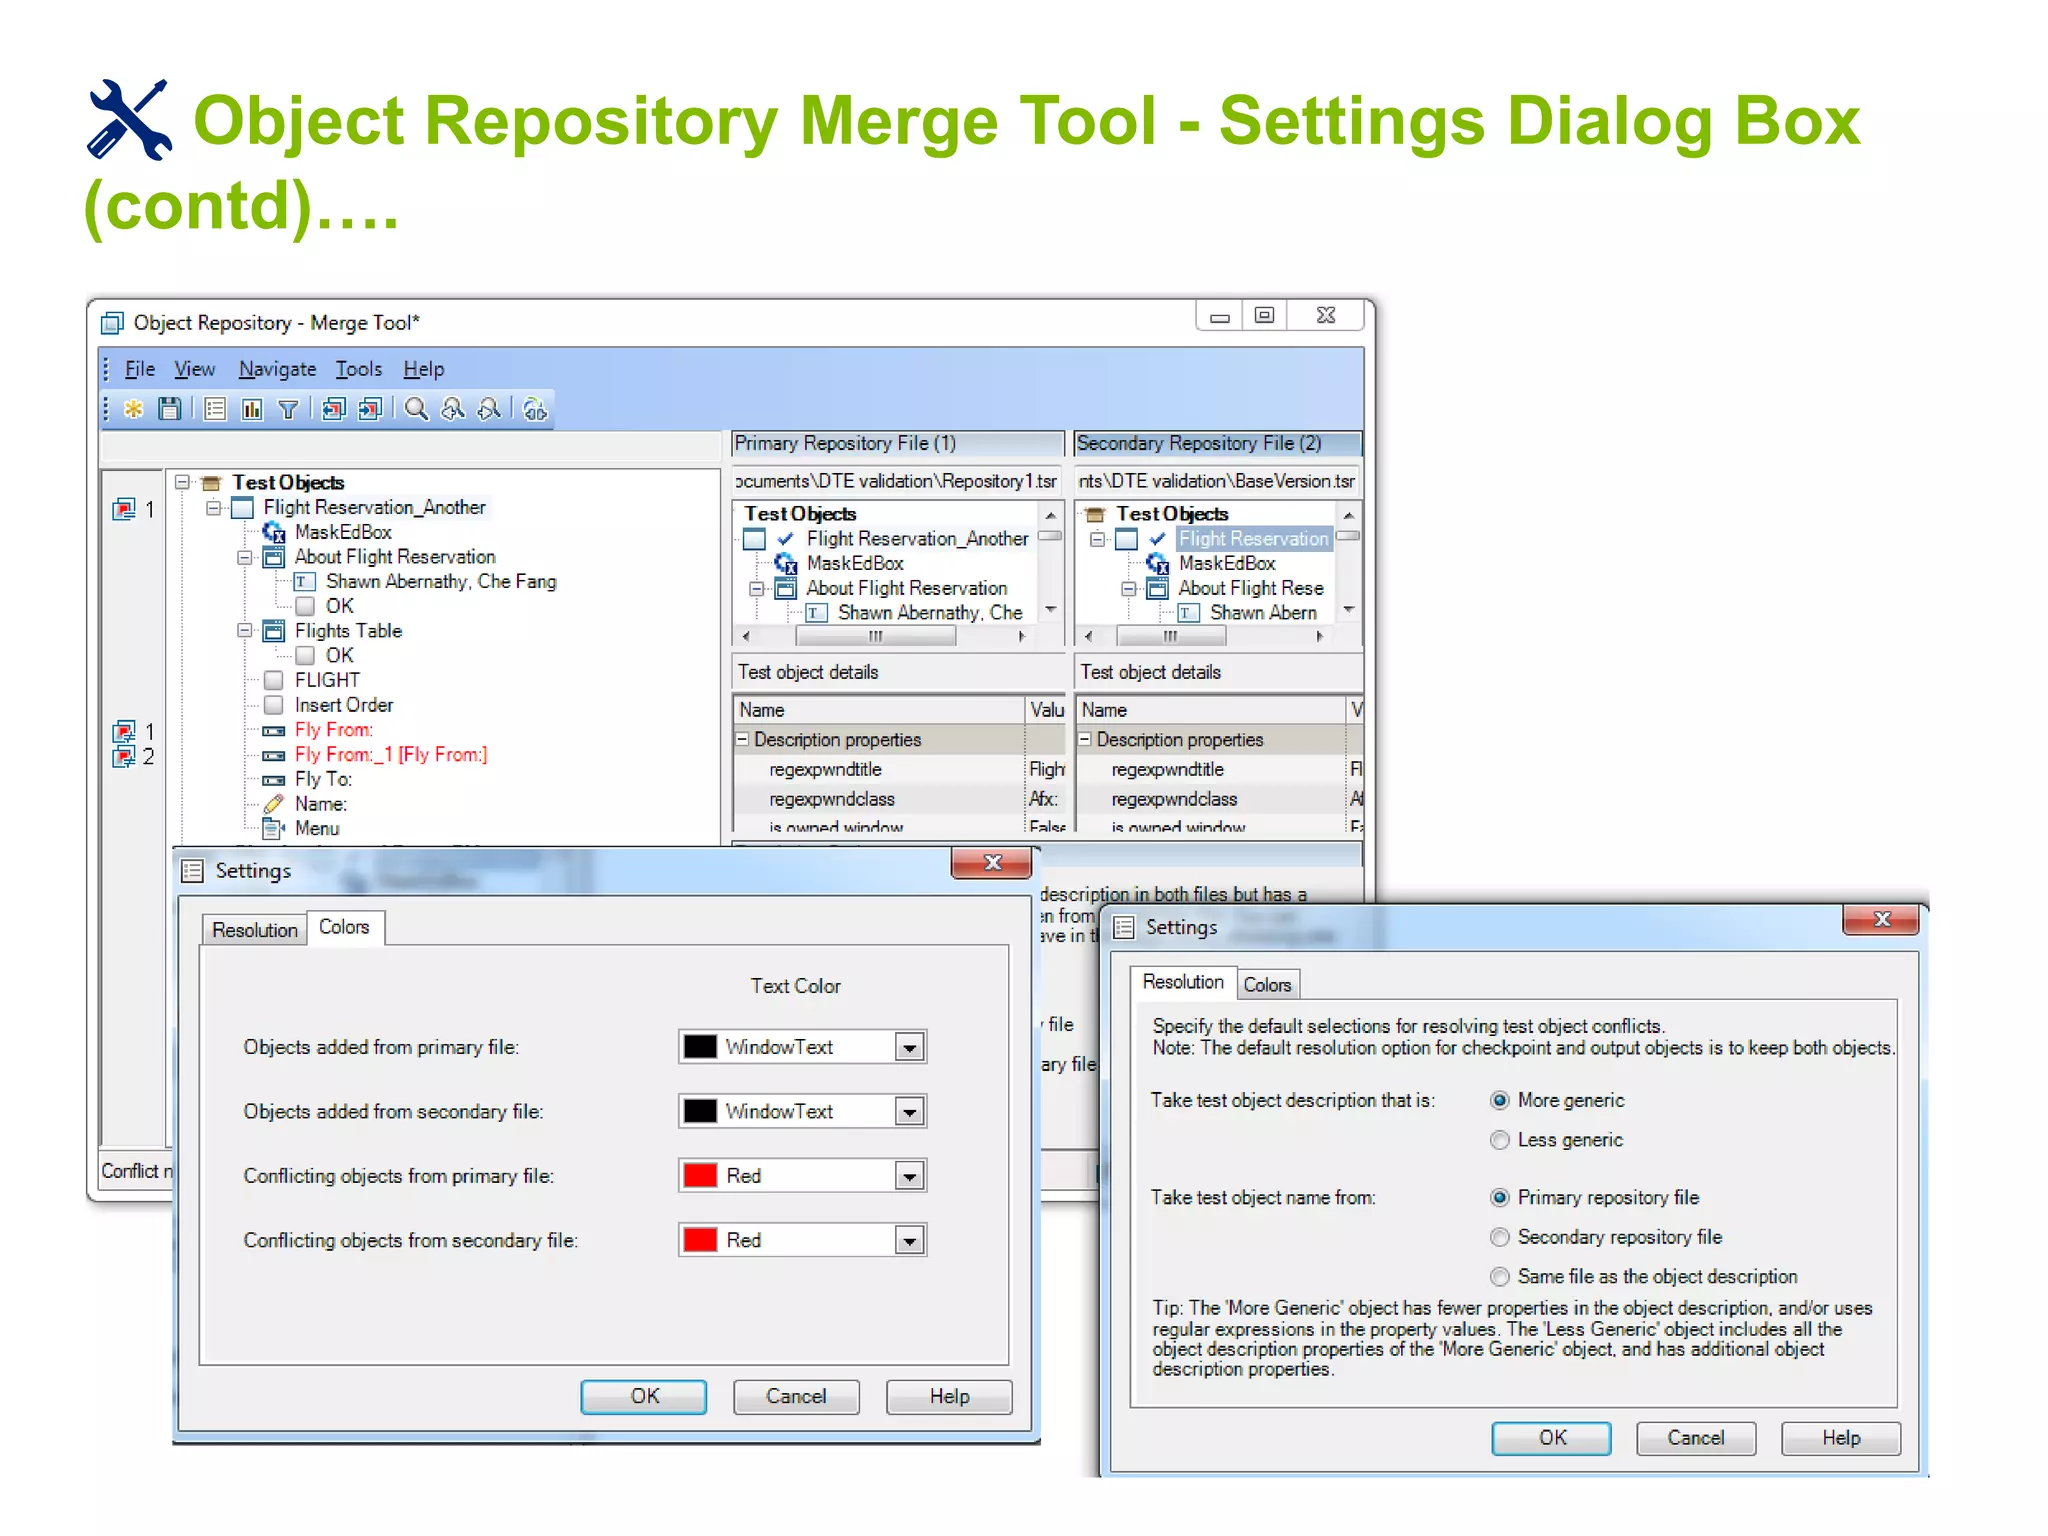Click the Synchronize Nodes toolbar icon
This screenshot has width=2048, height=1536.
point(535,409)
